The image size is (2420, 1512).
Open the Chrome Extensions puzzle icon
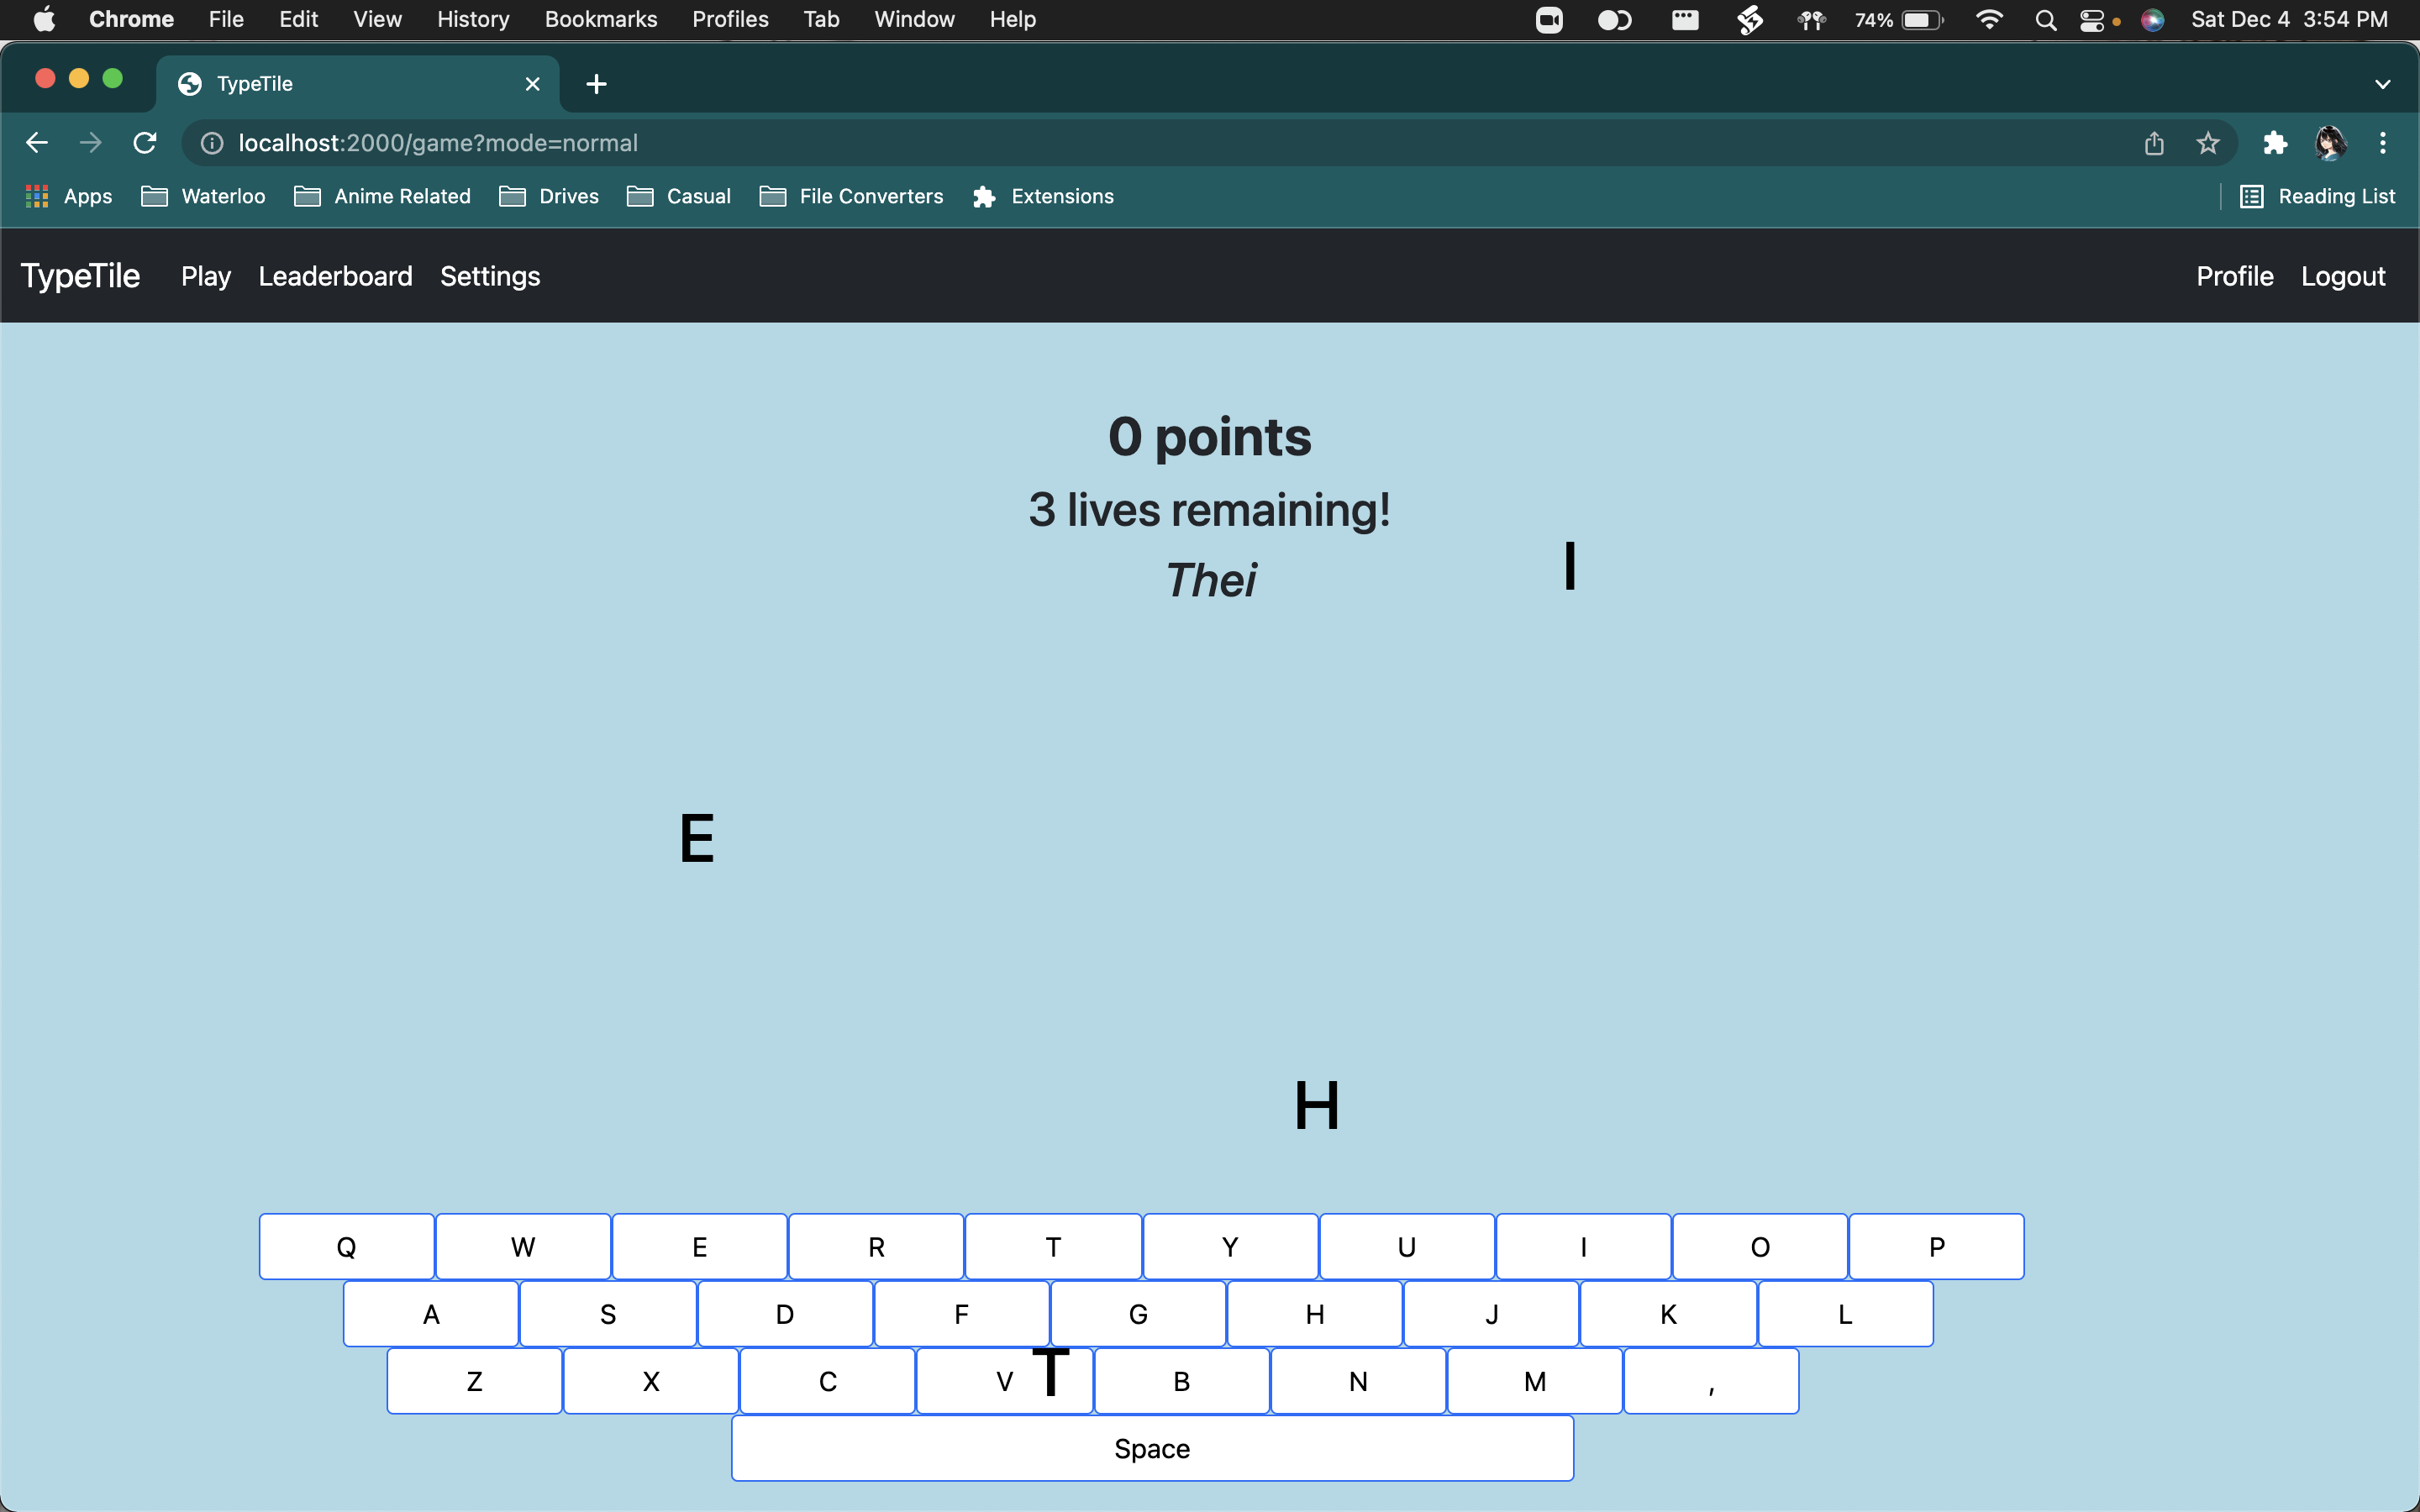[2275, 143]
